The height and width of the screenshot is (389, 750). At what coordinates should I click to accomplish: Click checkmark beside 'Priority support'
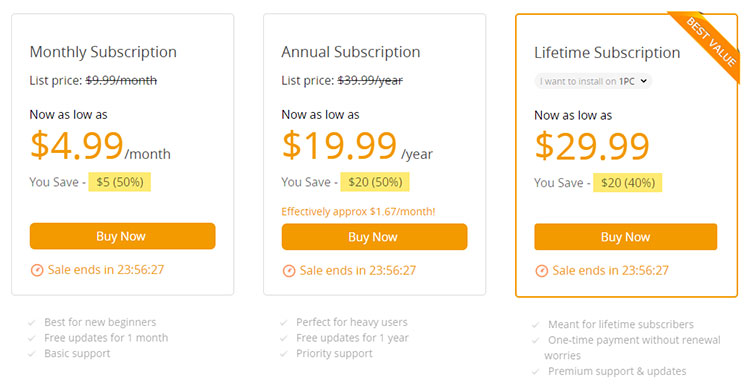pyautogui.click(x=284, y=354)
